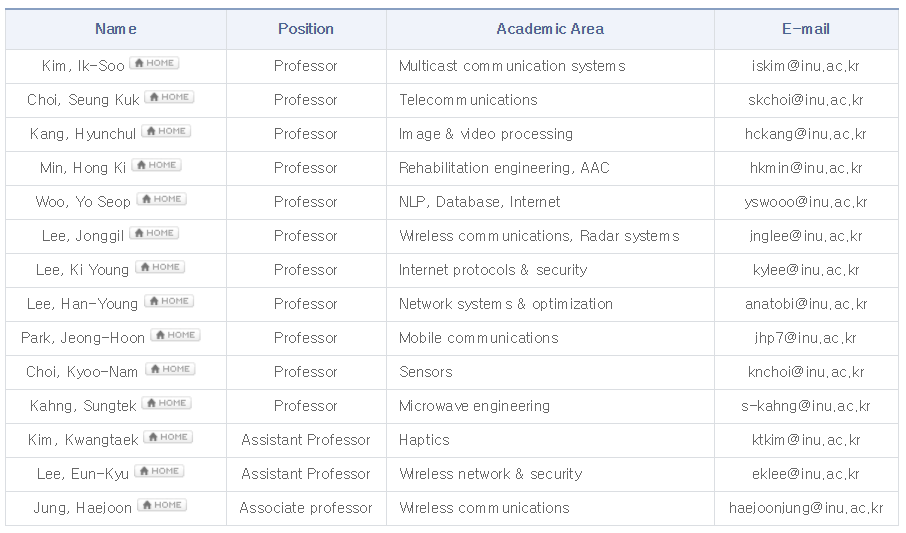Open HOME icon next to Kim, Ik-Soo
The image size is (906, 533).
pos(154,63)
